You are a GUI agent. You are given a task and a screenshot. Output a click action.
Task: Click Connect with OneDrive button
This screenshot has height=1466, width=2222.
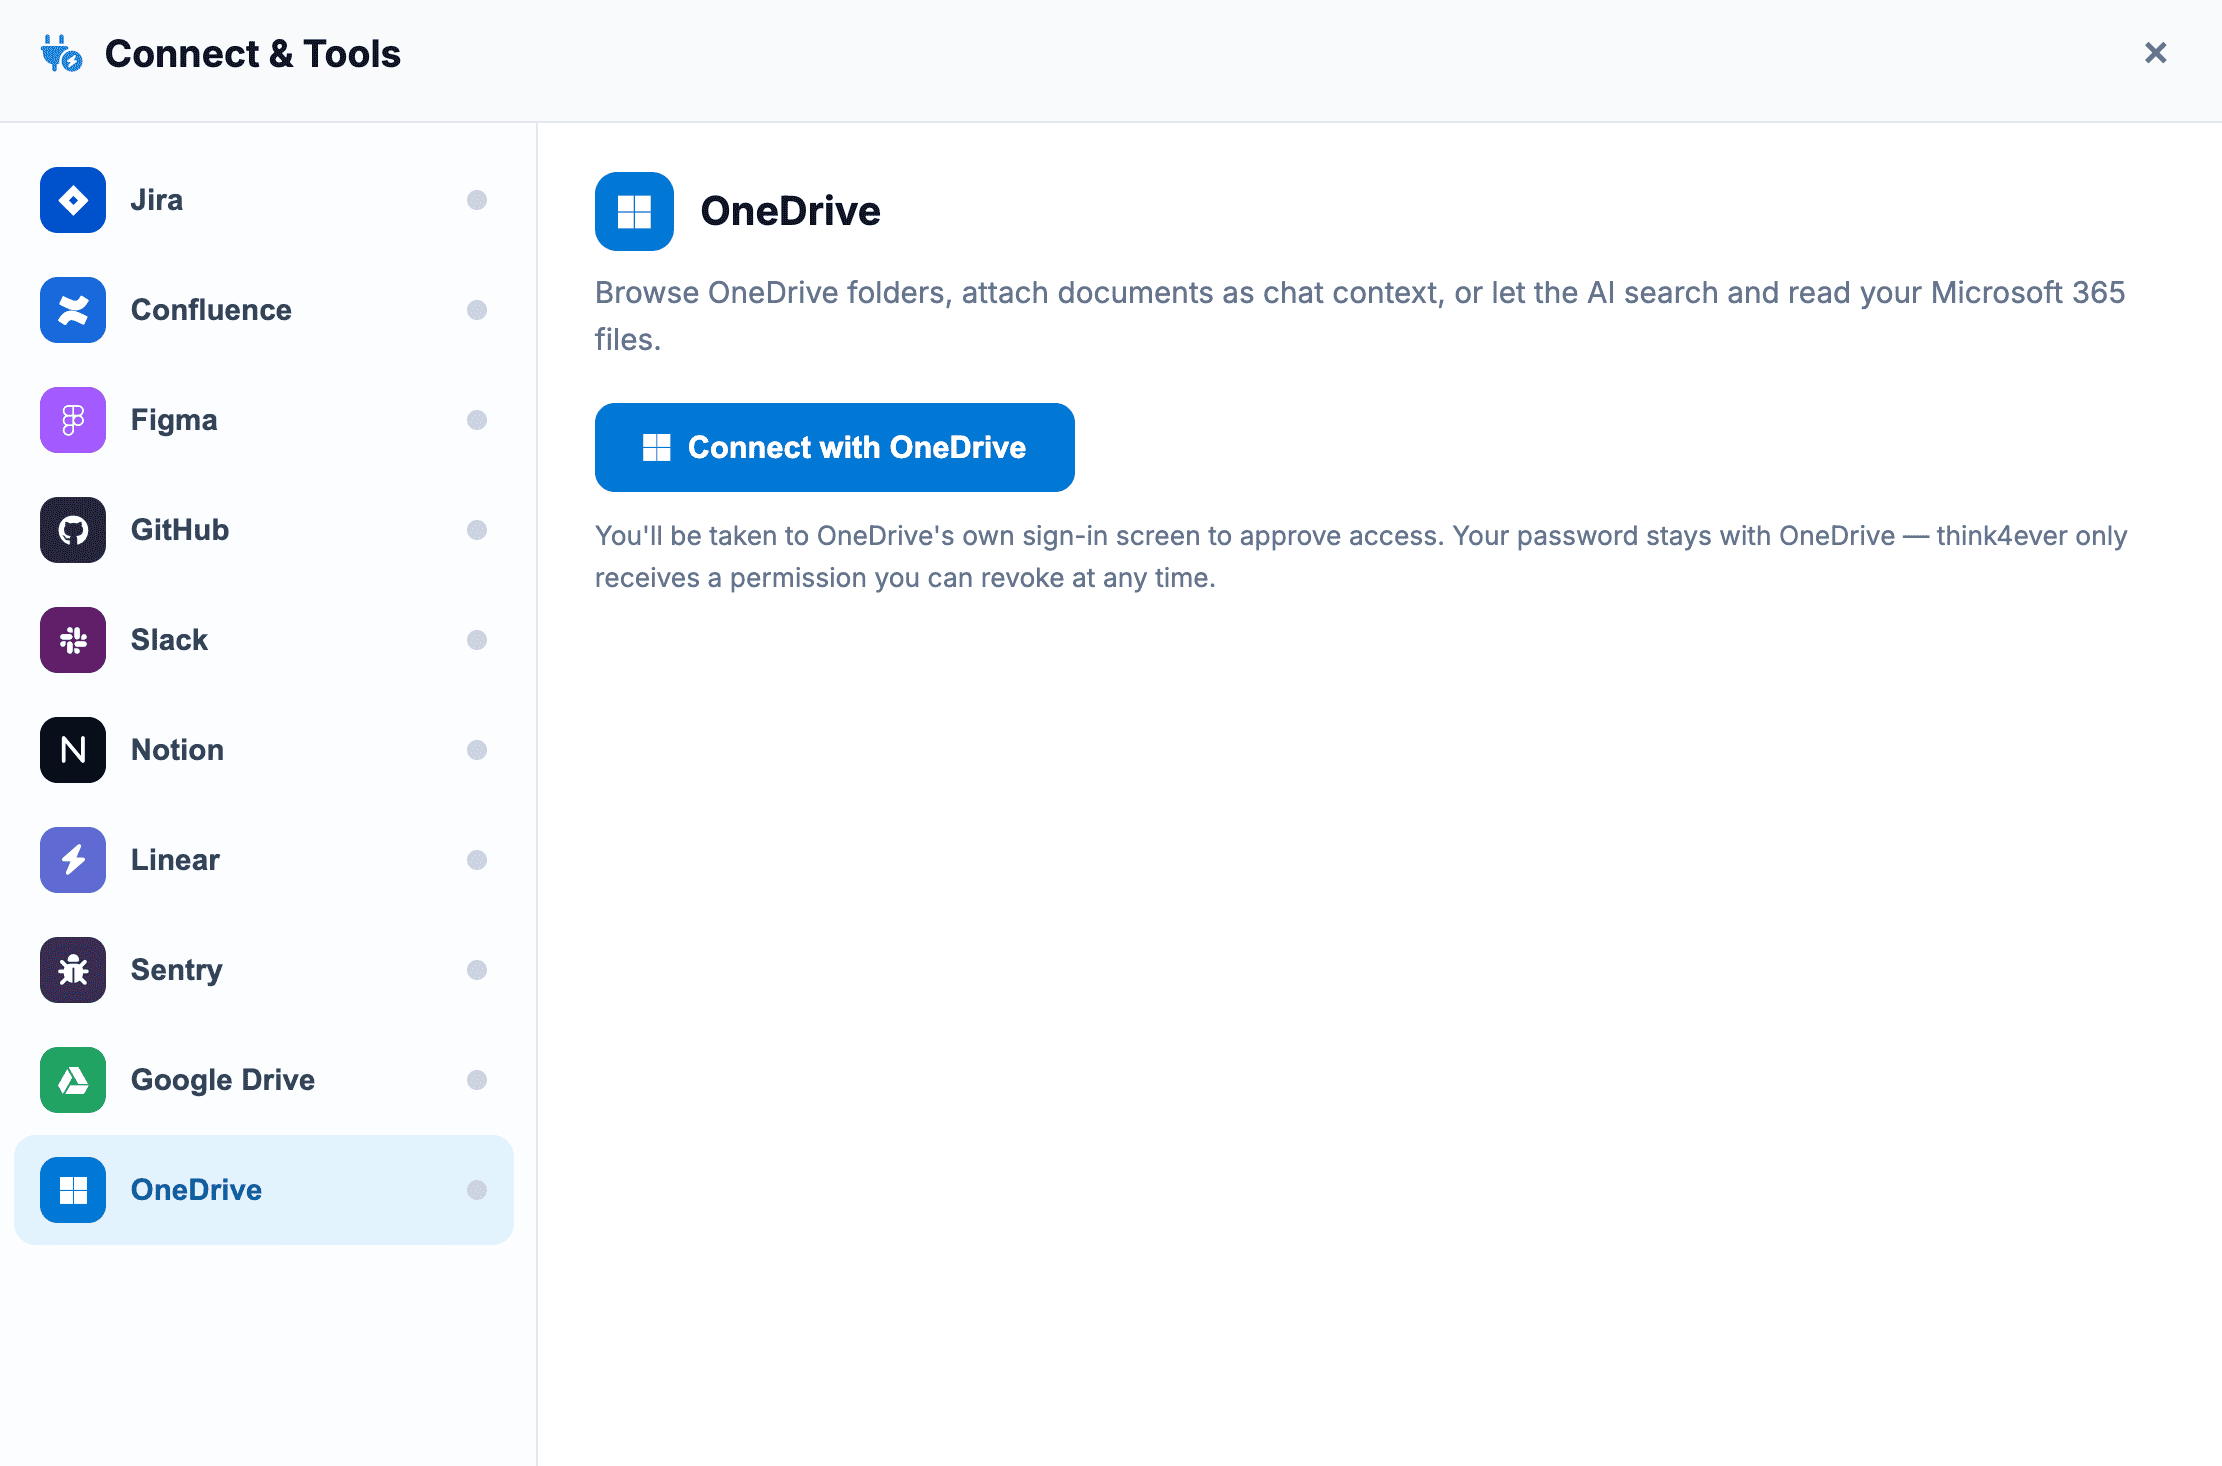coord(834,447)
